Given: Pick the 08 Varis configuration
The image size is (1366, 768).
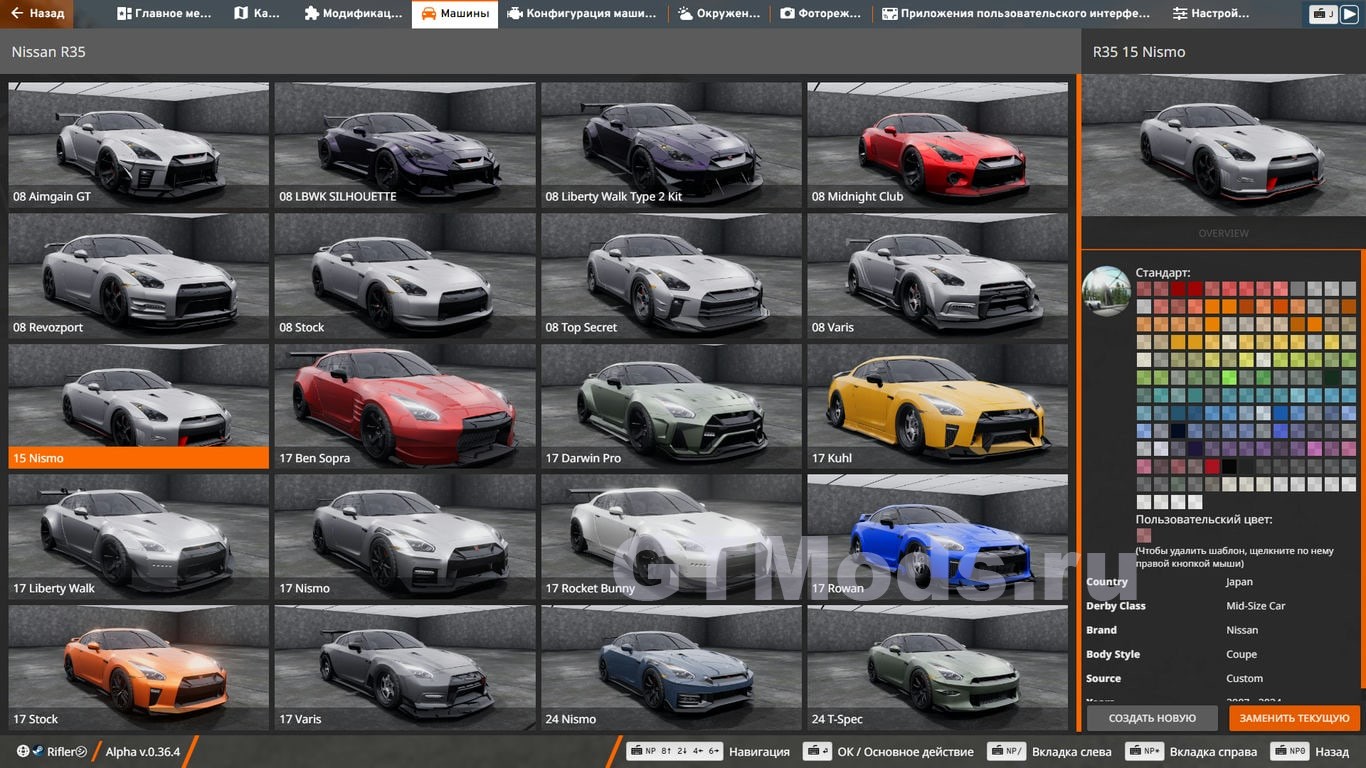Looking at the screenshot, I should [x=938, y=276].
